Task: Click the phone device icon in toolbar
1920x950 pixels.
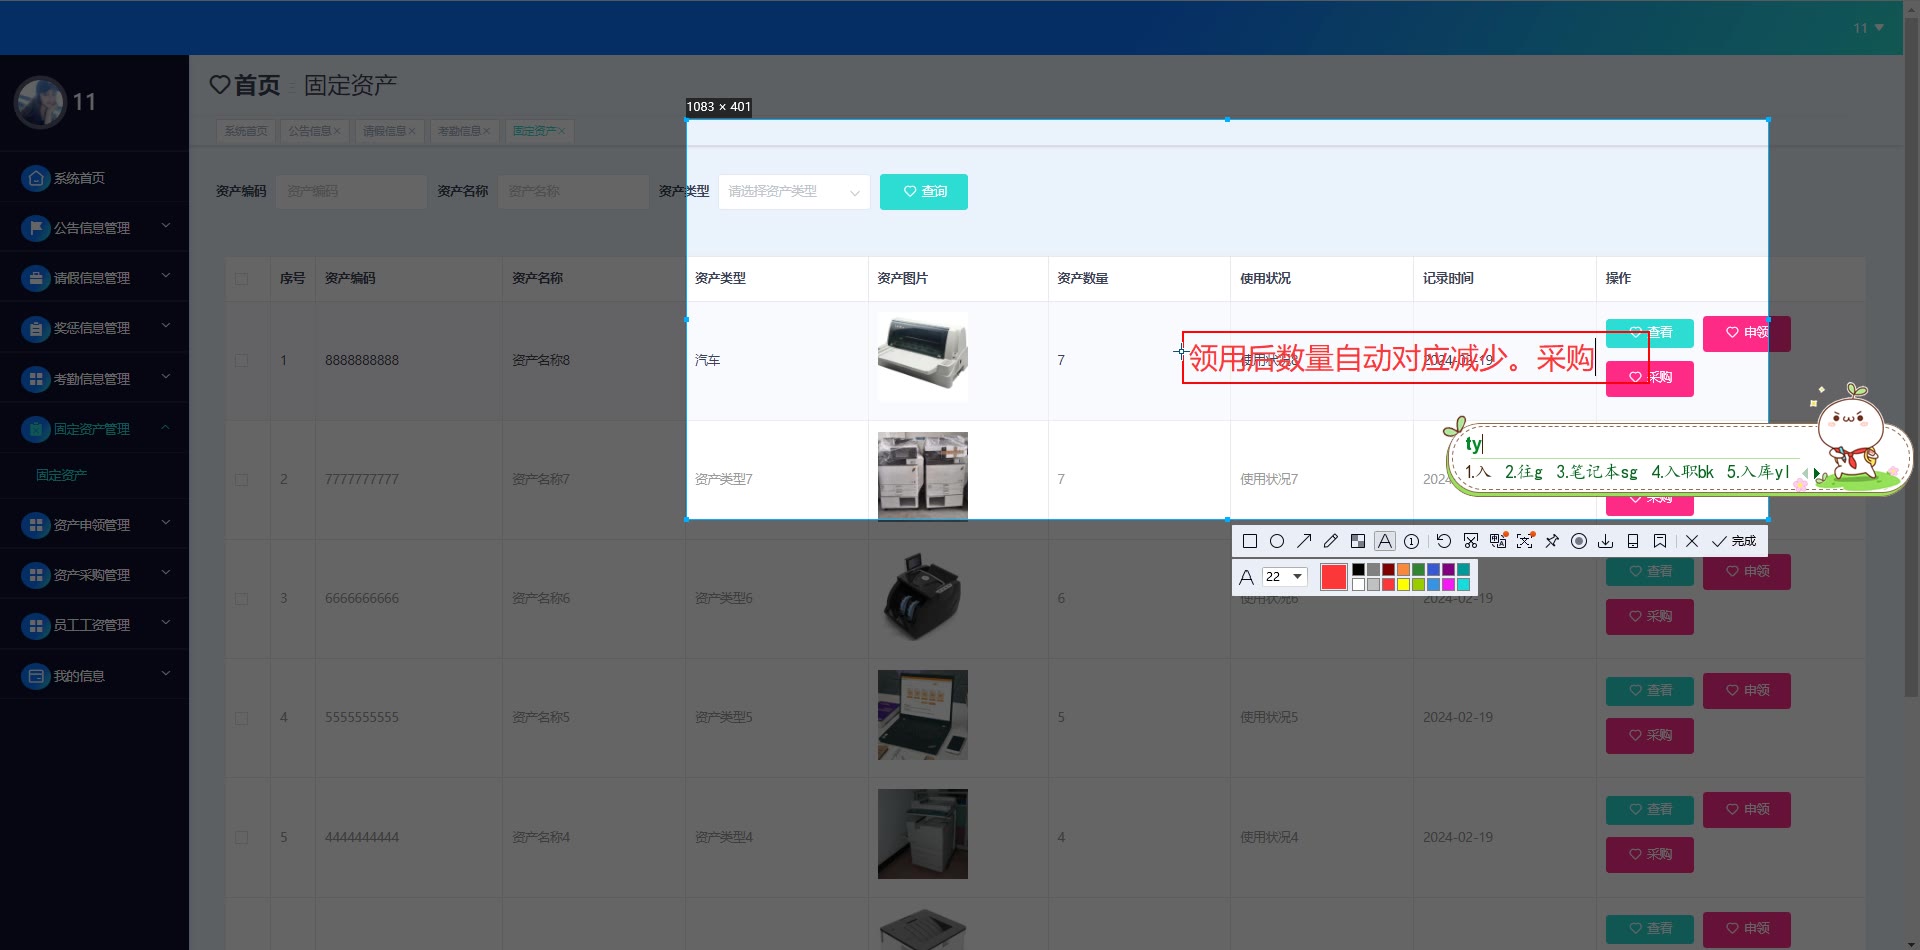Action: click(1633, 541)
